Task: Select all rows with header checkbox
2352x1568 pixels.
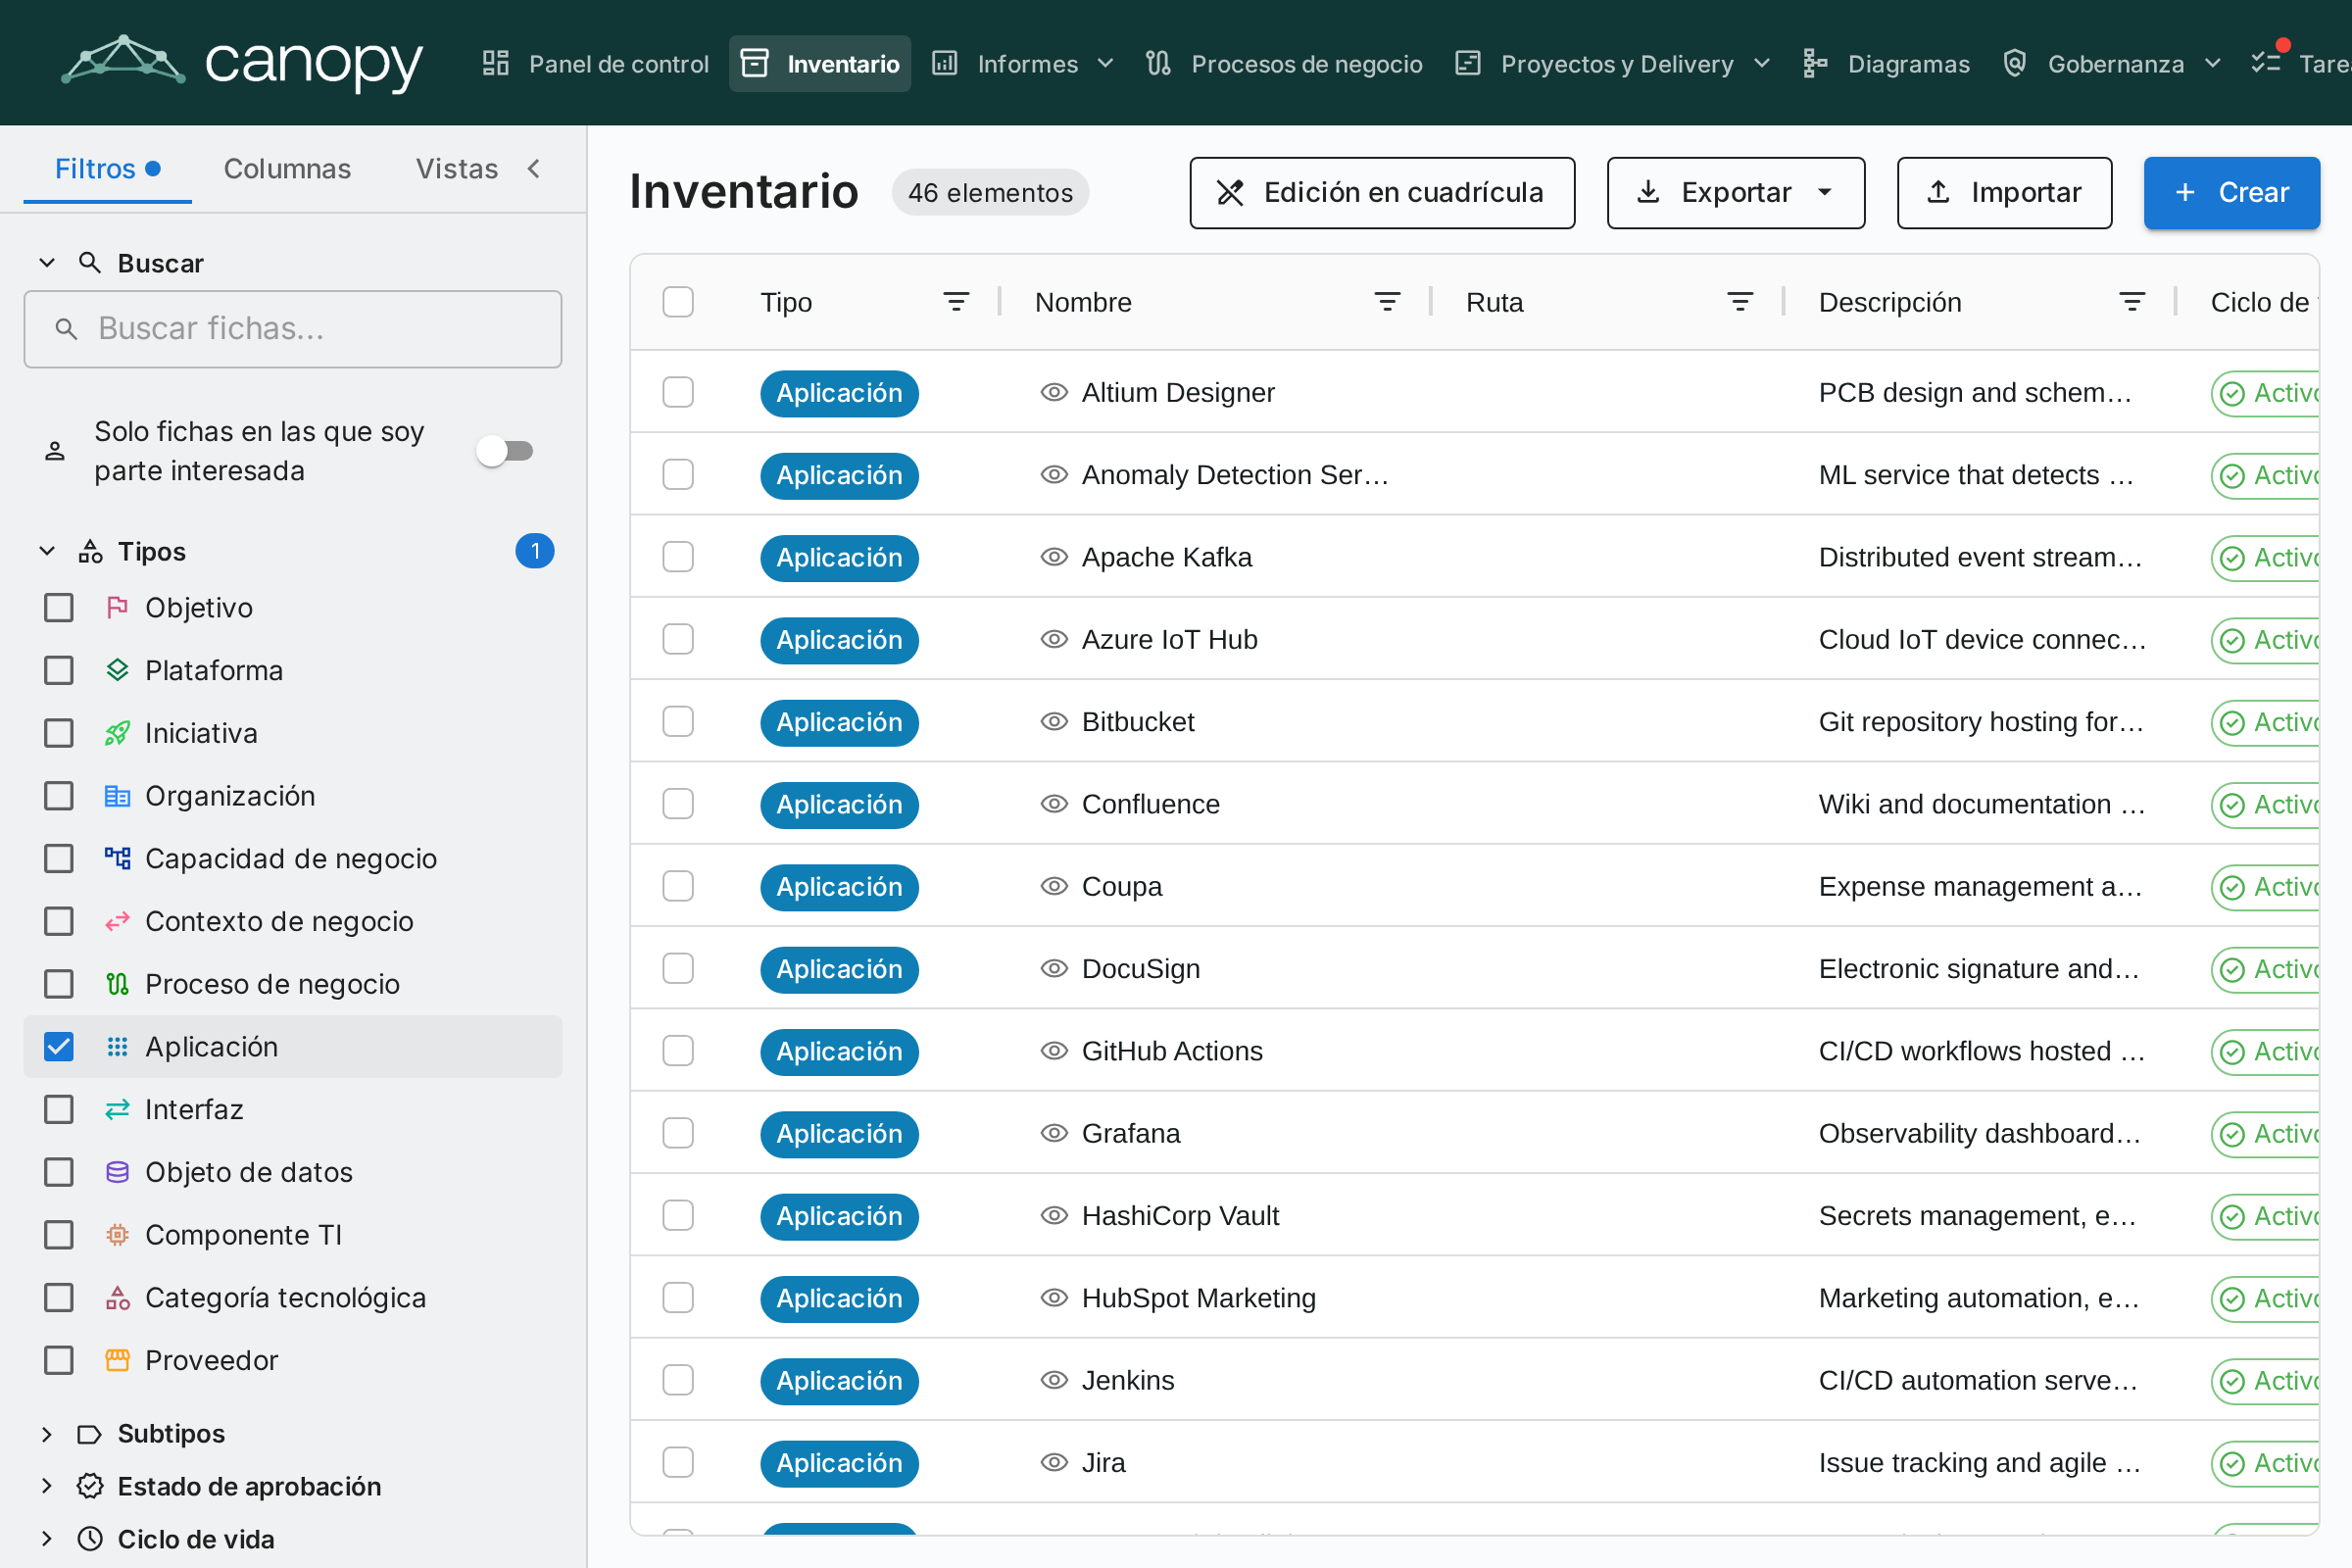Action: pos(678,302)
